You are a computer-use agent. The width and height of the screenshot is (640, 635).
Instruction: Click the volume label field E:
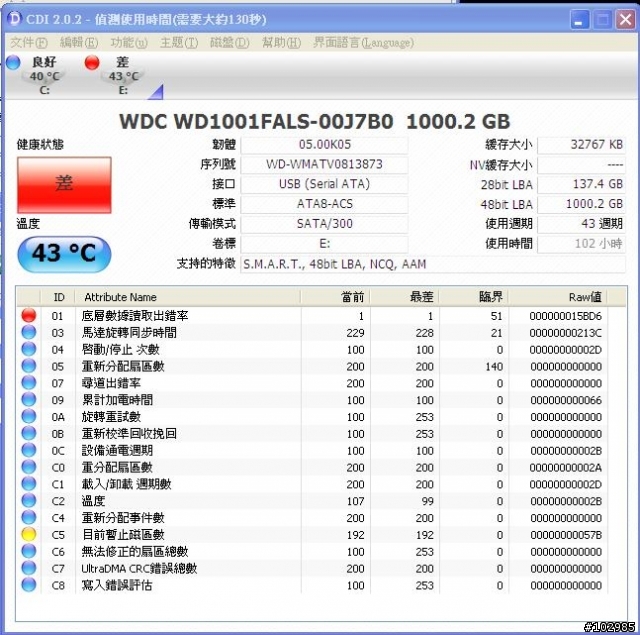pyautogui.click(x=324, y=244)
